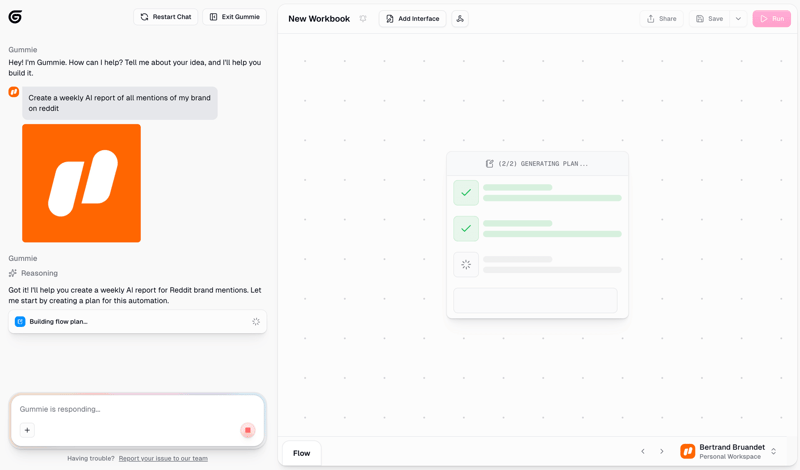Viewport: 800px width, 470px height.
Task: Open Report your issue to our team link
Action: [163, 458]
